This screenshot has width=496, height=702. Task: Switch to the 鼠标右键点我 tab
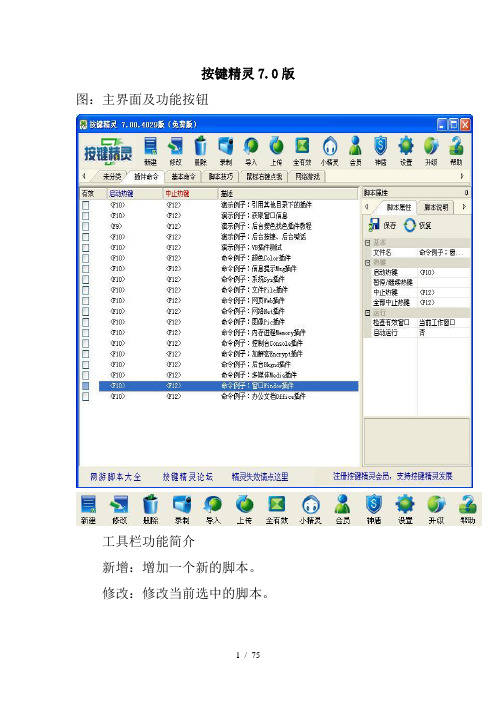click(264, 177)
